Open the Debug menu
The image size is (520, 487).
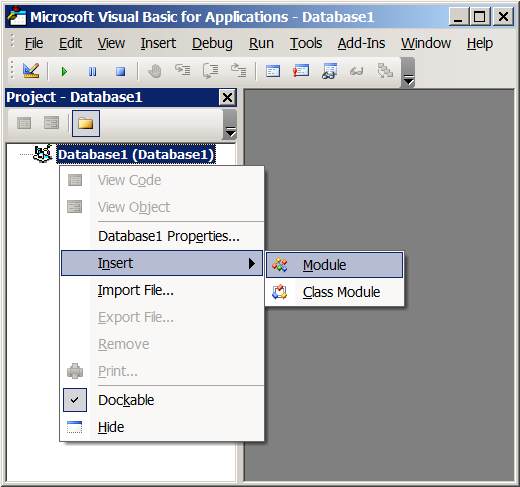coord(212,43)
